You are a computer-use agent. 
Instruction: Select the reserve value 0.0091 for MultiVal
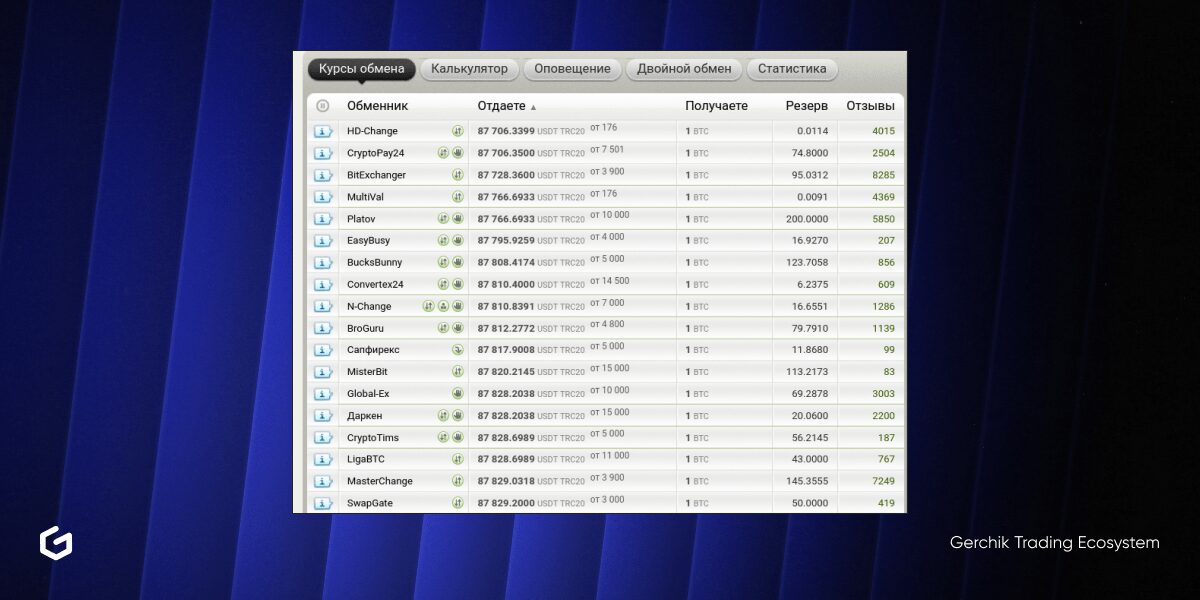(x=813, y=197)
